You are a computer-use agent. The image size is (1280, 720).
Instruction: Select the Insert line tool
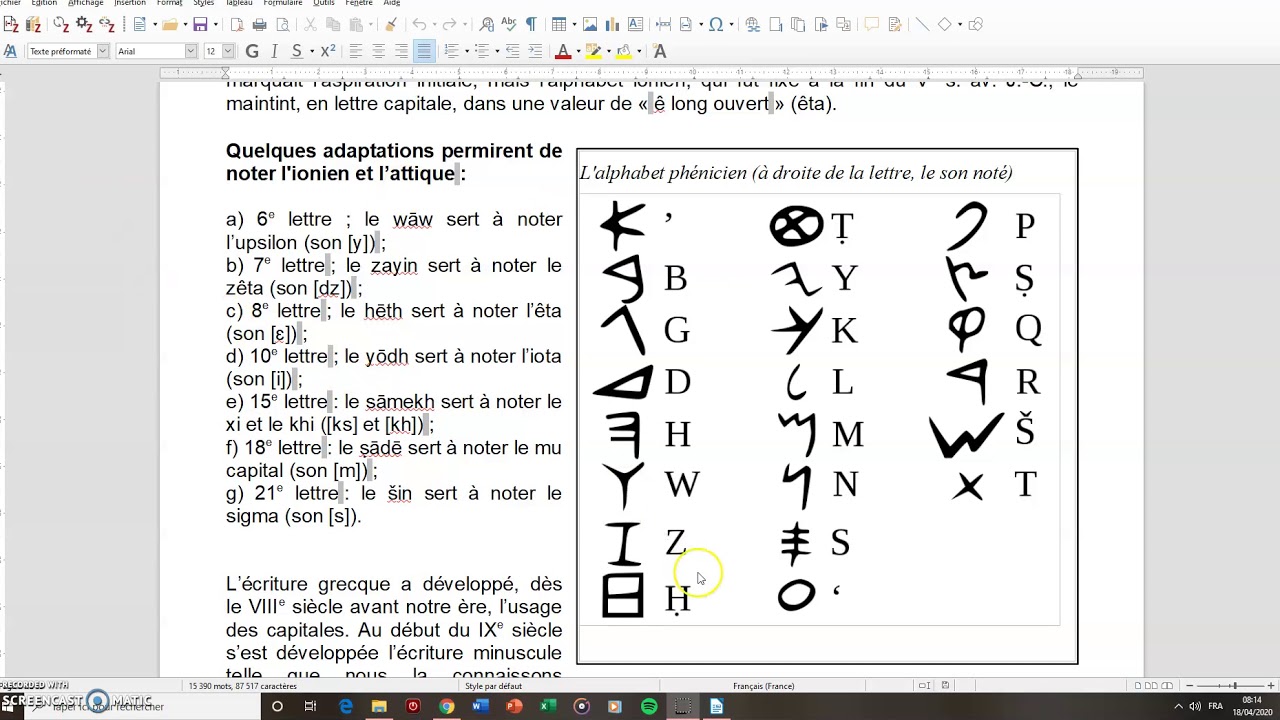click(922, 24)
